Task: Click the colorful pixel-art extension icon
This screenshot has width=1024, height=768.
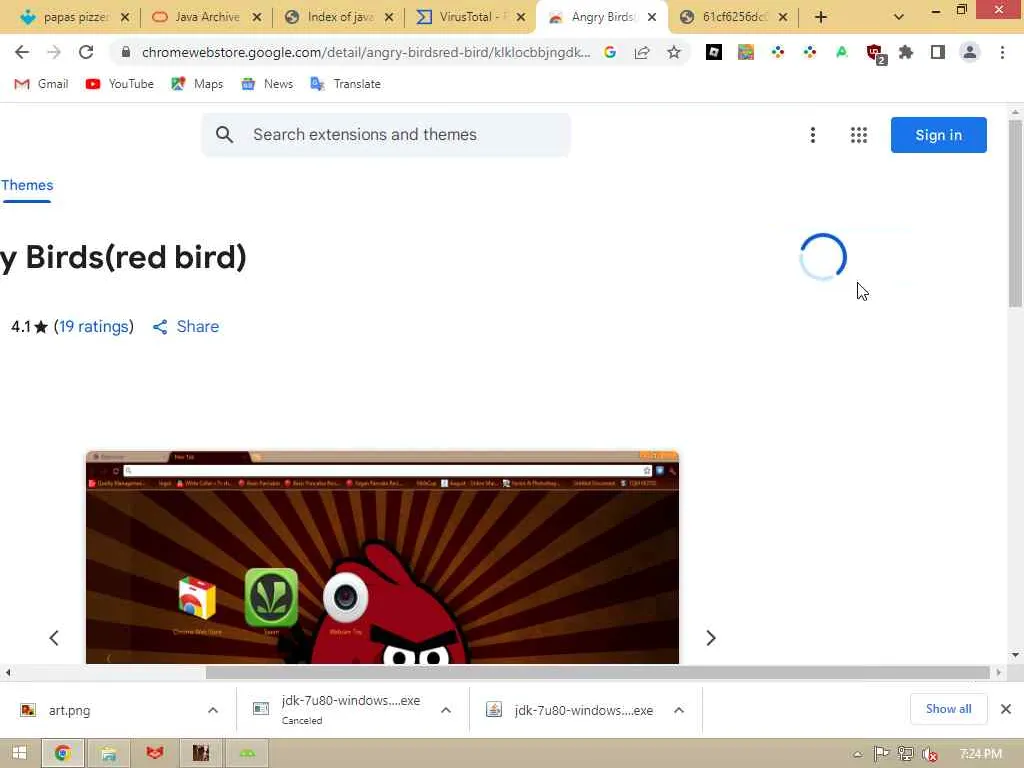Action: [x=746, y=52]
